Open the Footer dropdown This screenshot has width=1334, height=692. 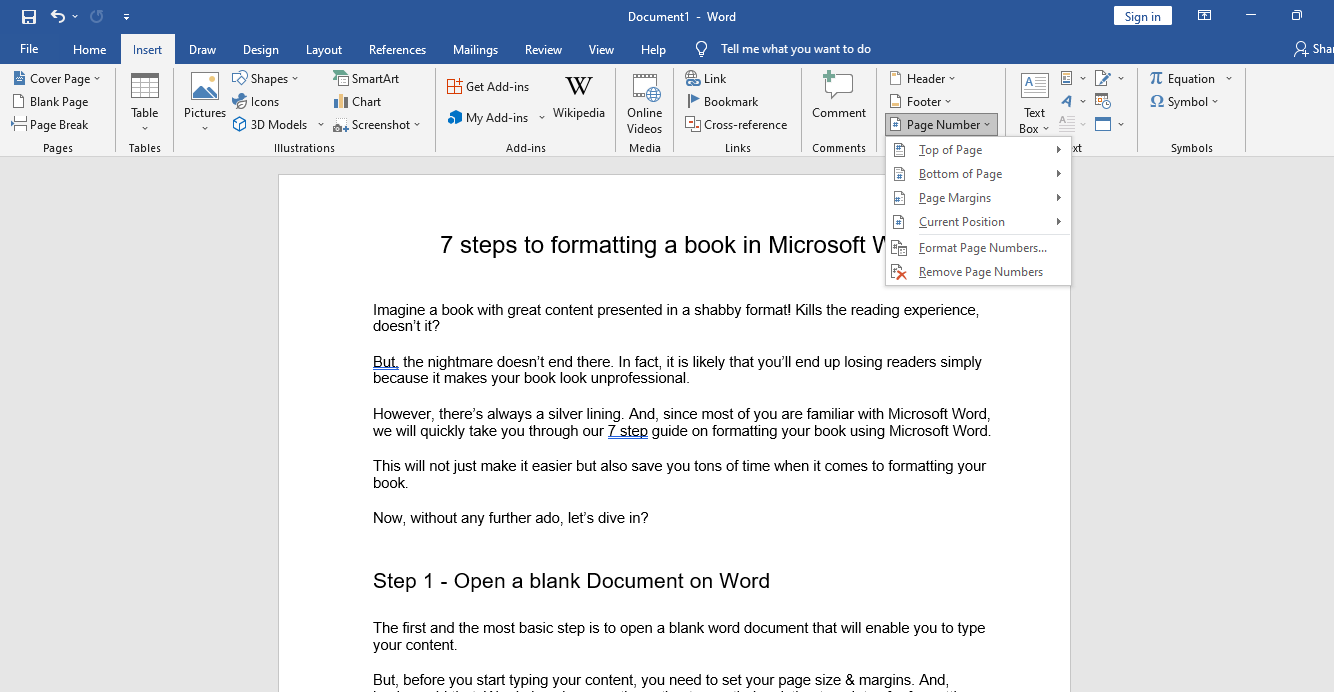coord(921,102)
